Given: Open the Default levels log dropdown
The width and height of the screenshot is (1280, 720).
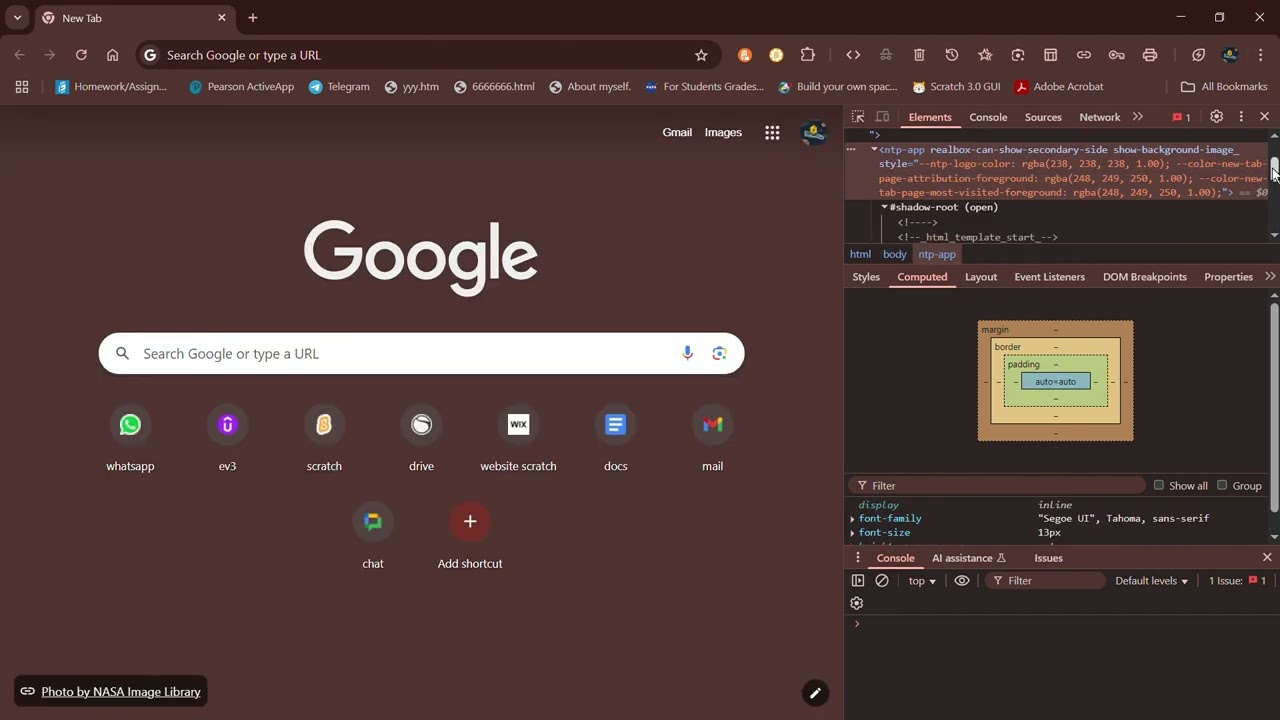Looking at the screenshot, I should (1151, 581).
